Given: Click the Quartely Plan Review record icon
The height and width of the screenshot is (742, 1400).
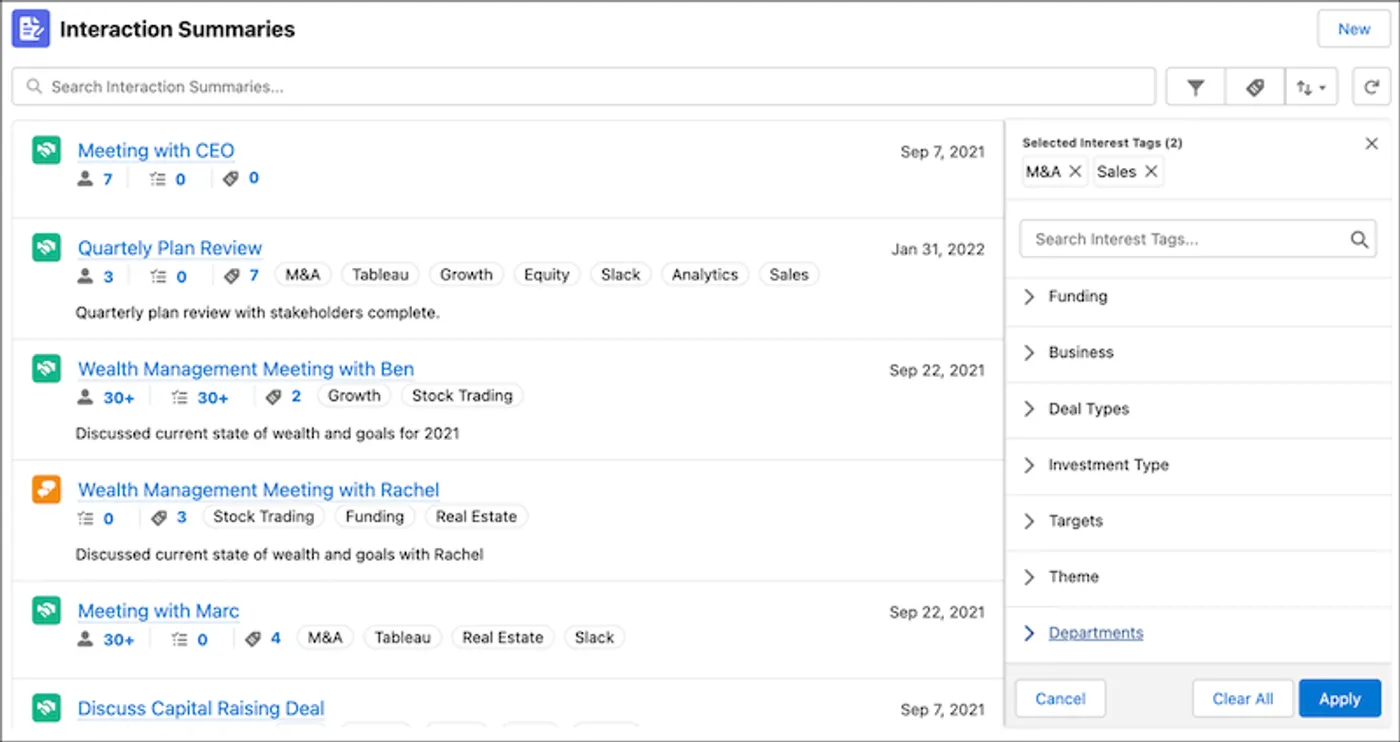Looking at the screenshot, I should pos(47,247).
